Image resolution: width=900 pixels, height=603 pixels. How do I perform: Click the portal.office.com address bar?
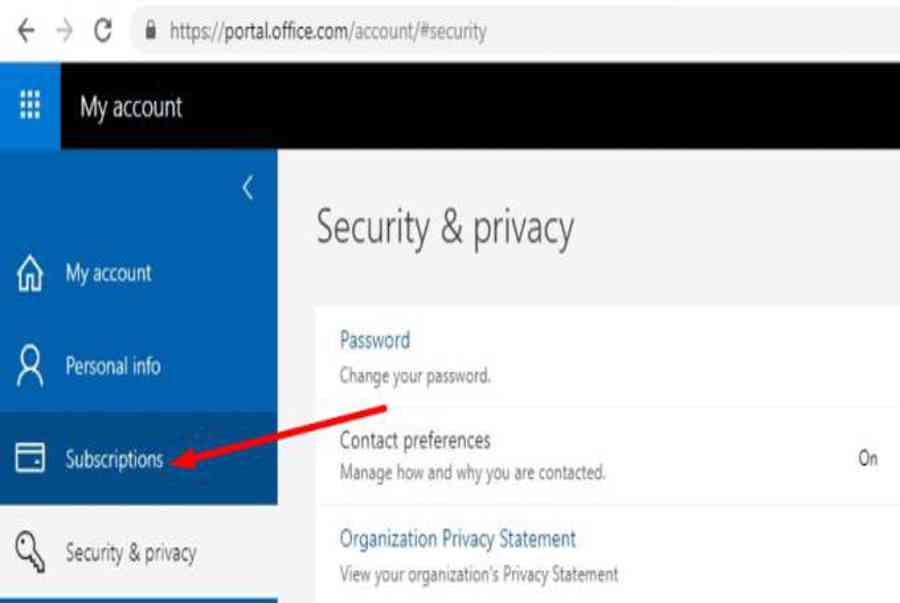point(328,31)
